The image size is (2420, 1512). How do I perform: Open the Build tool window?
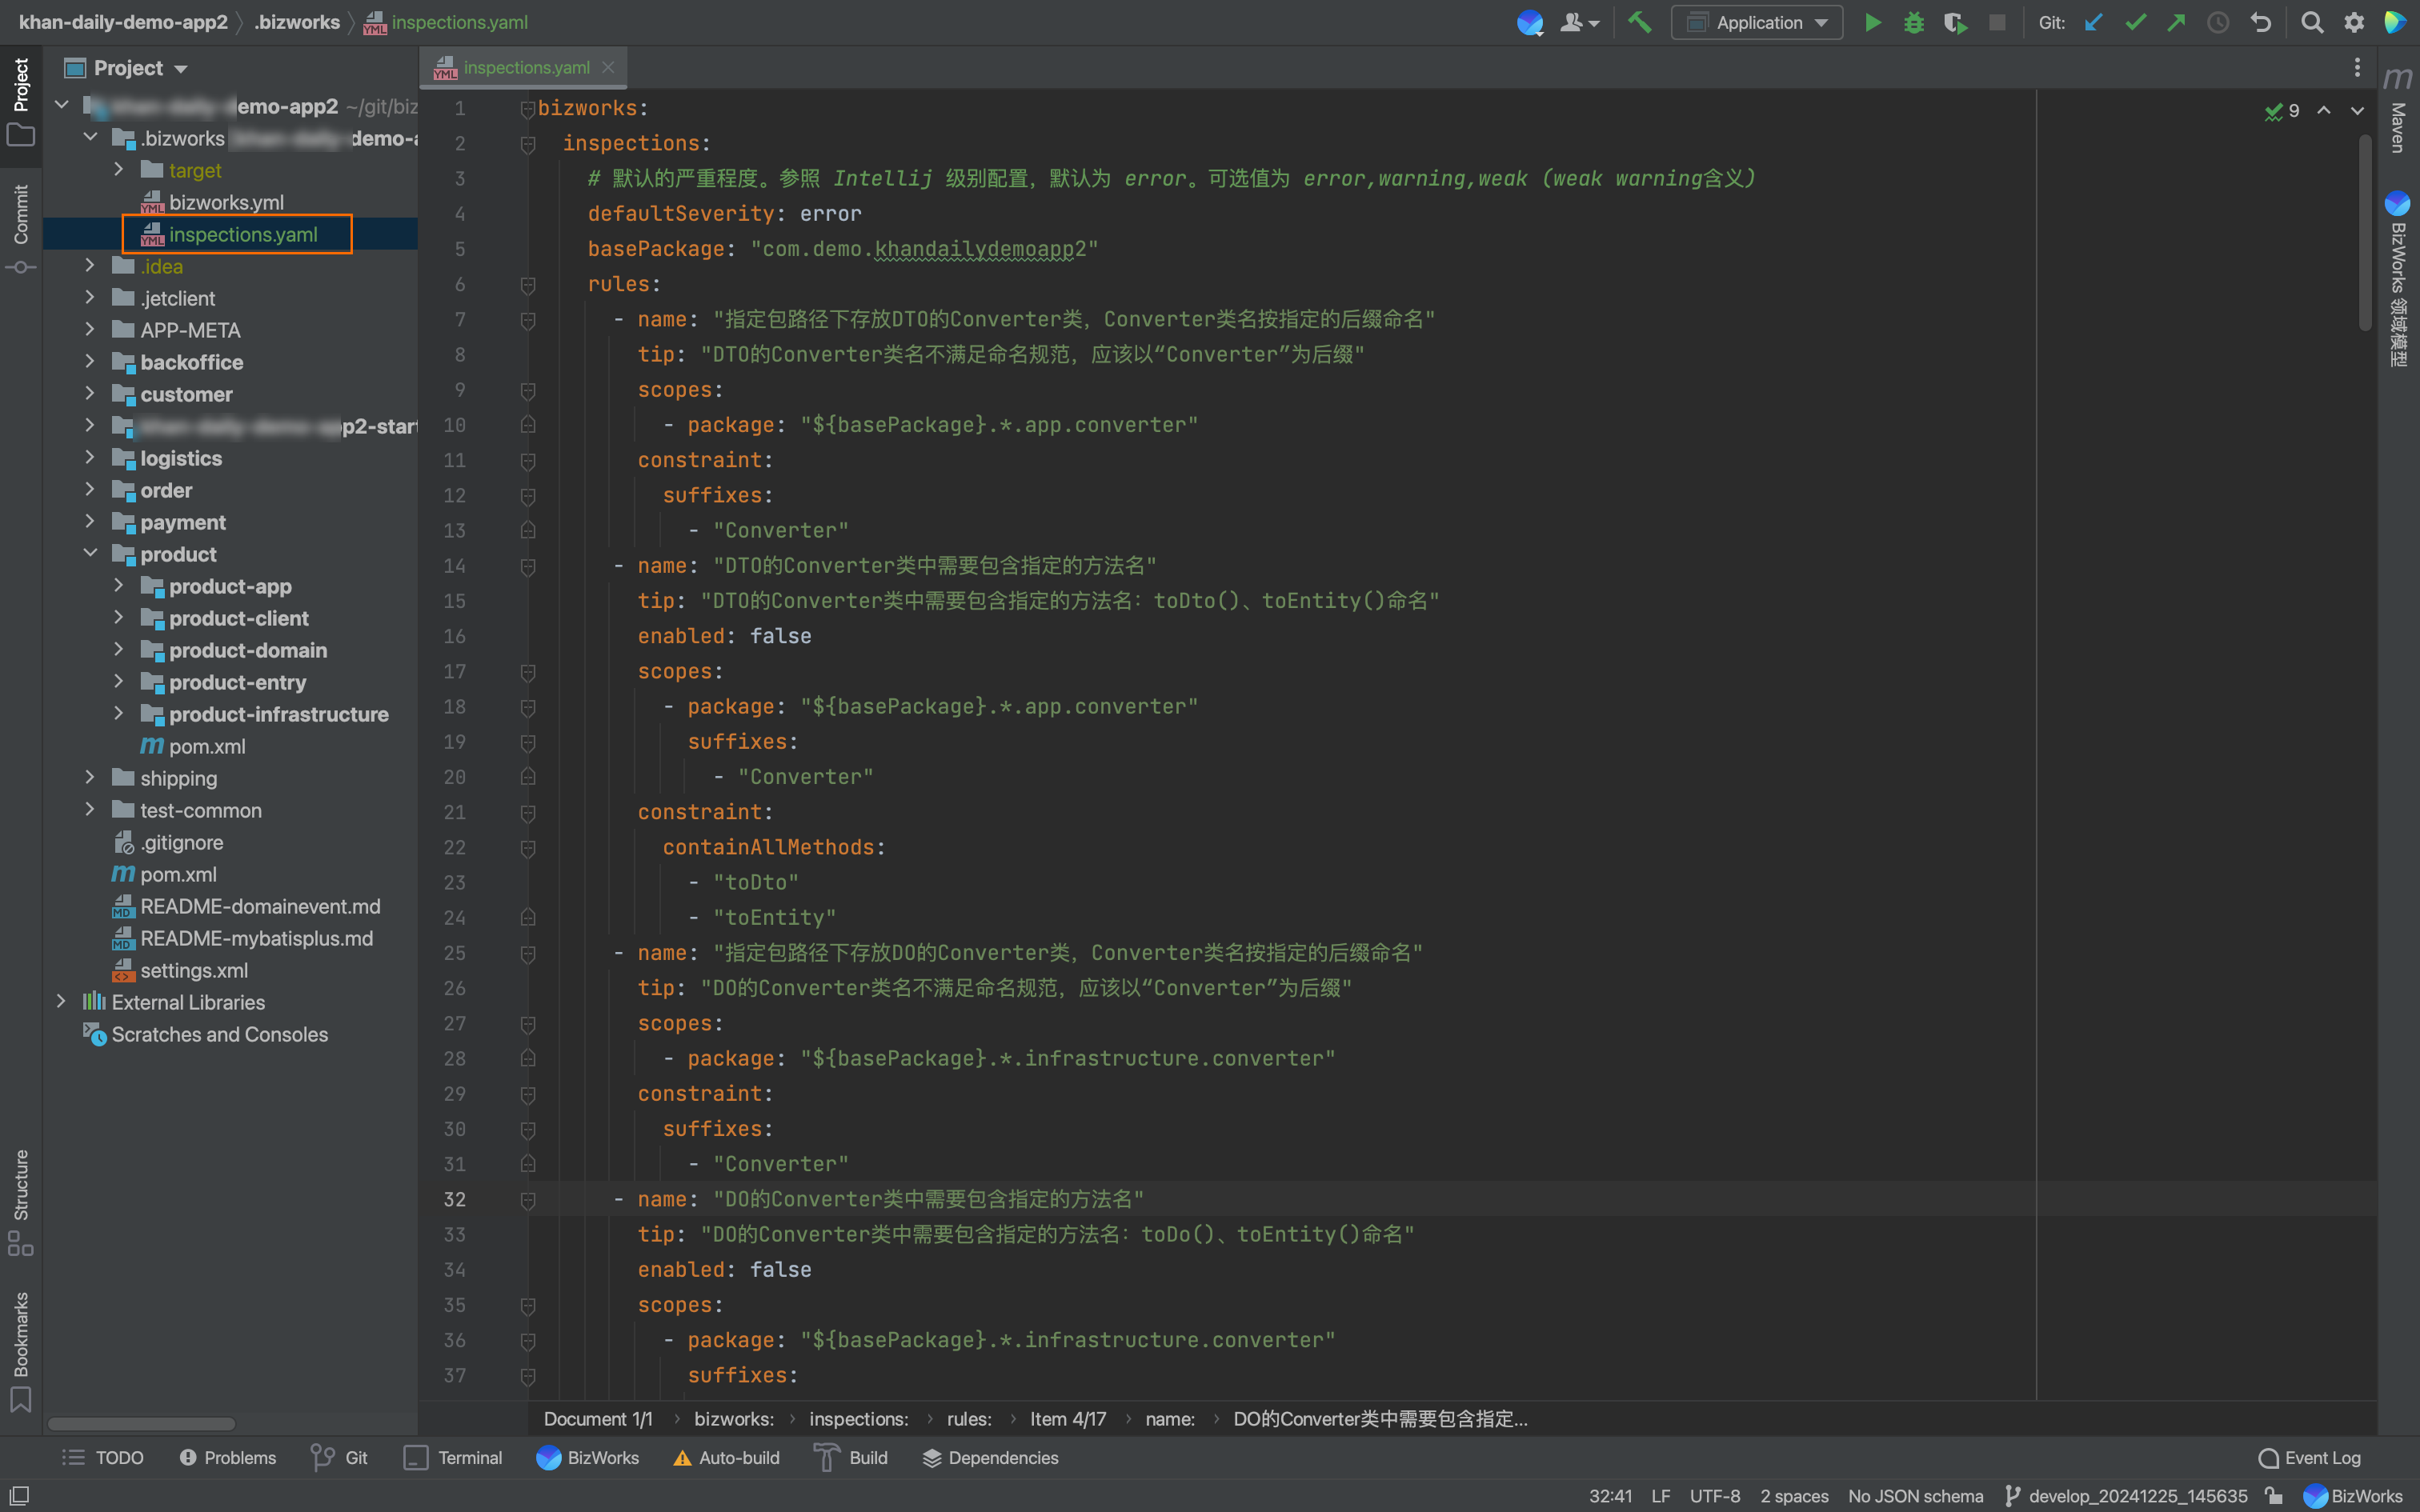click(x=851, y=1458)
